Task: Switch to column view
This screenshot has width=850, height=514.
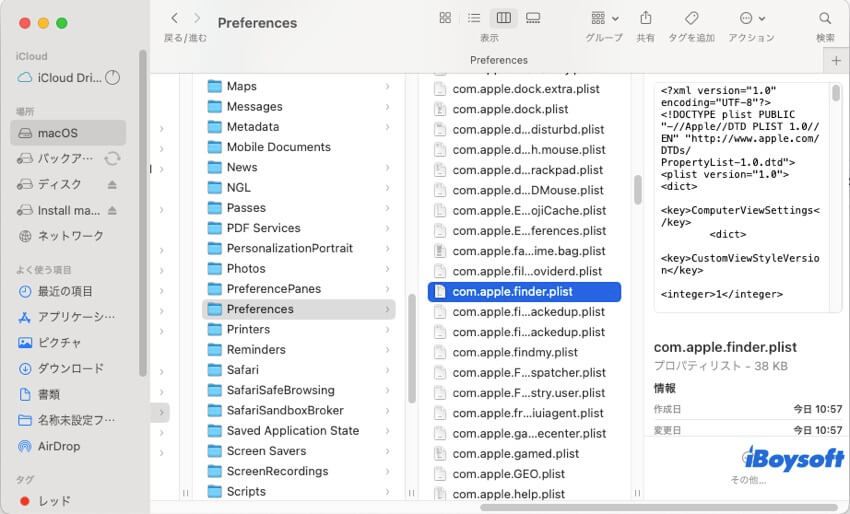Action: click(504, 18)
